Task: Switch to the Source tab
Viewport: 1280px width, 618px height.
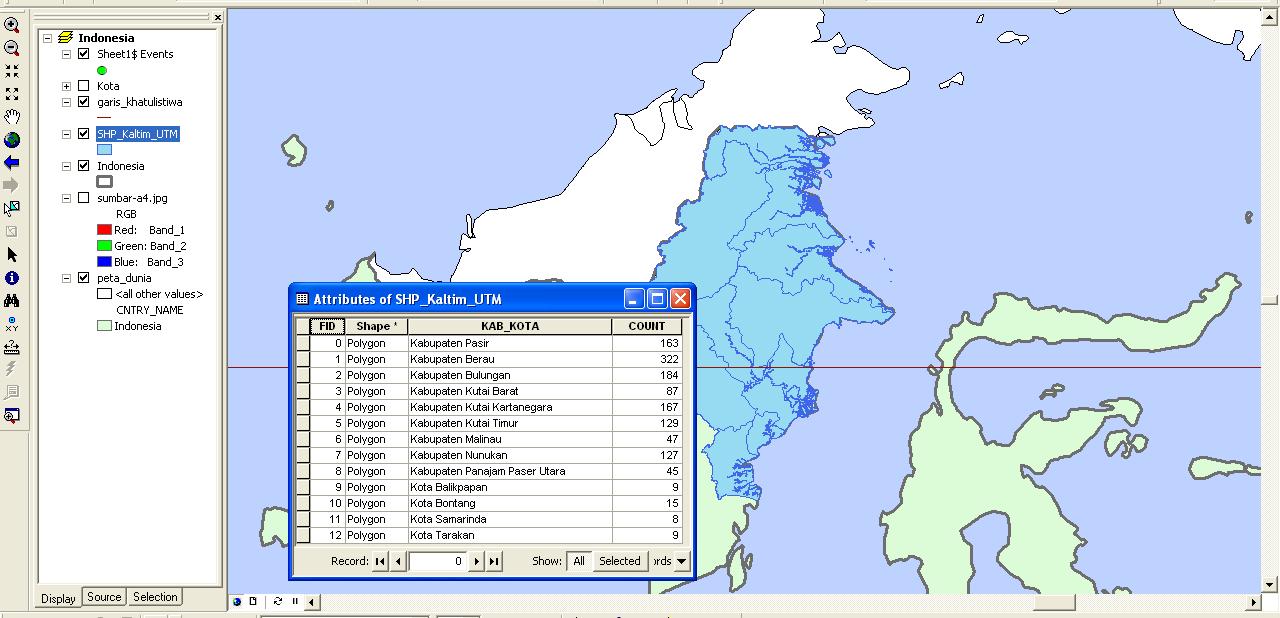Action: tap(104, 597)
